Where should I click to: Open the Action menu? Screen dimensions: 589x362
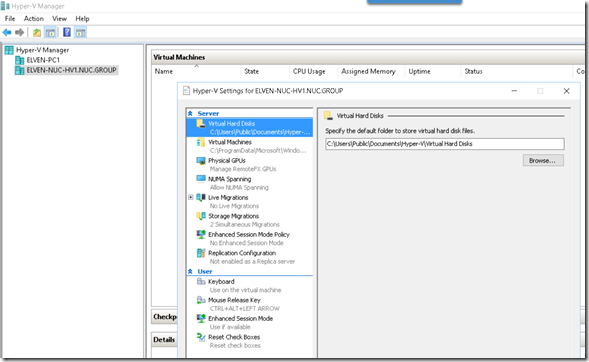(x=33, y=18)
